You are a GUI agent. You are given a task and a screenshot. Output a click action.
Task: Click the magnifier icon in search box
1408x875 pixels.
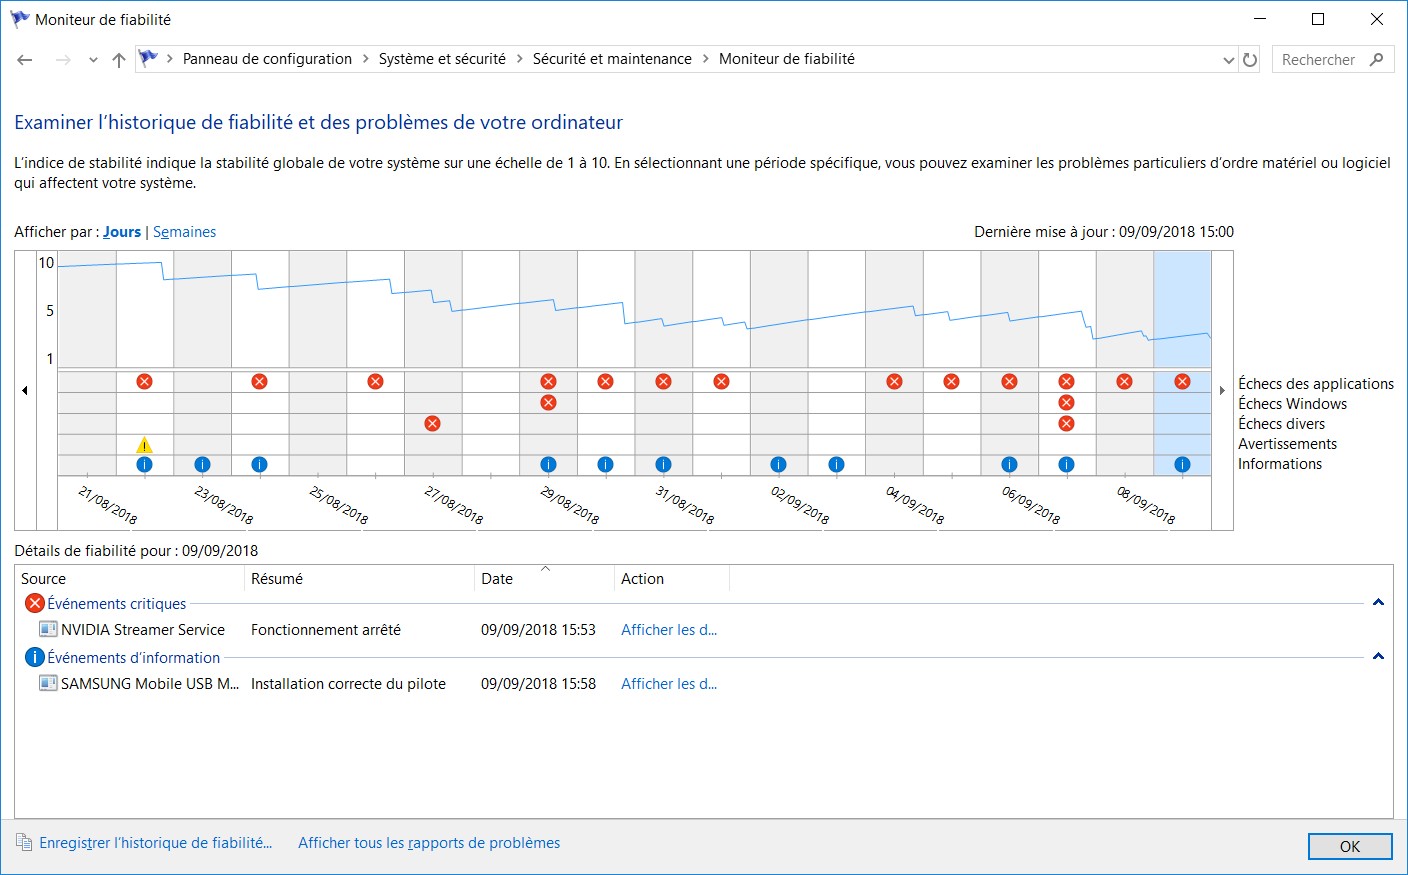click(x=1376, y=59)
